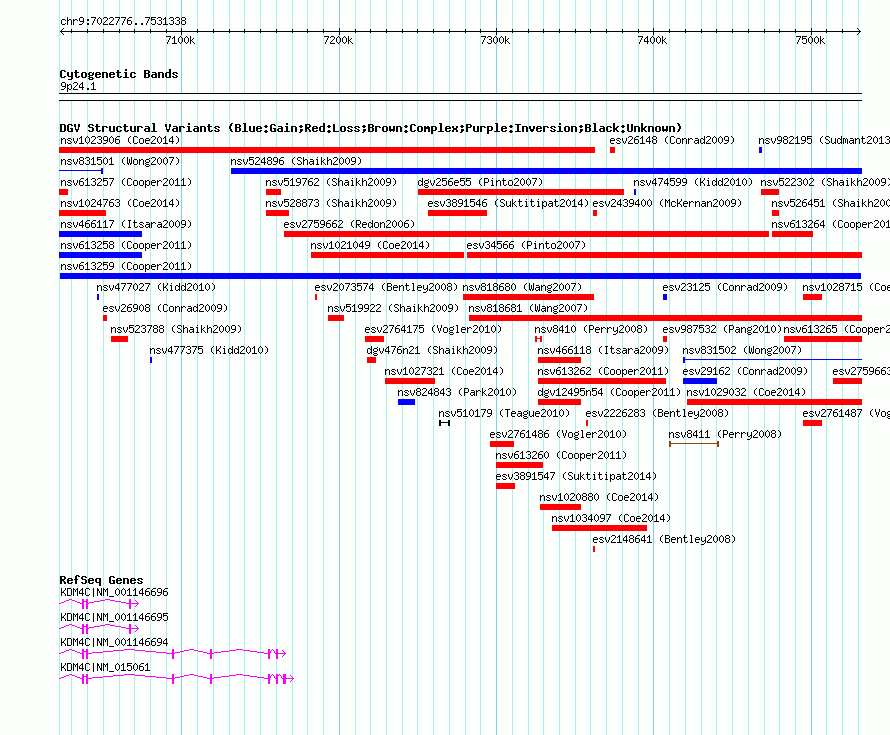Viewport: 890px width, 735px height.
Task: Open the KDM4C|NM_001146694 gene label
Action: point(114,642)
